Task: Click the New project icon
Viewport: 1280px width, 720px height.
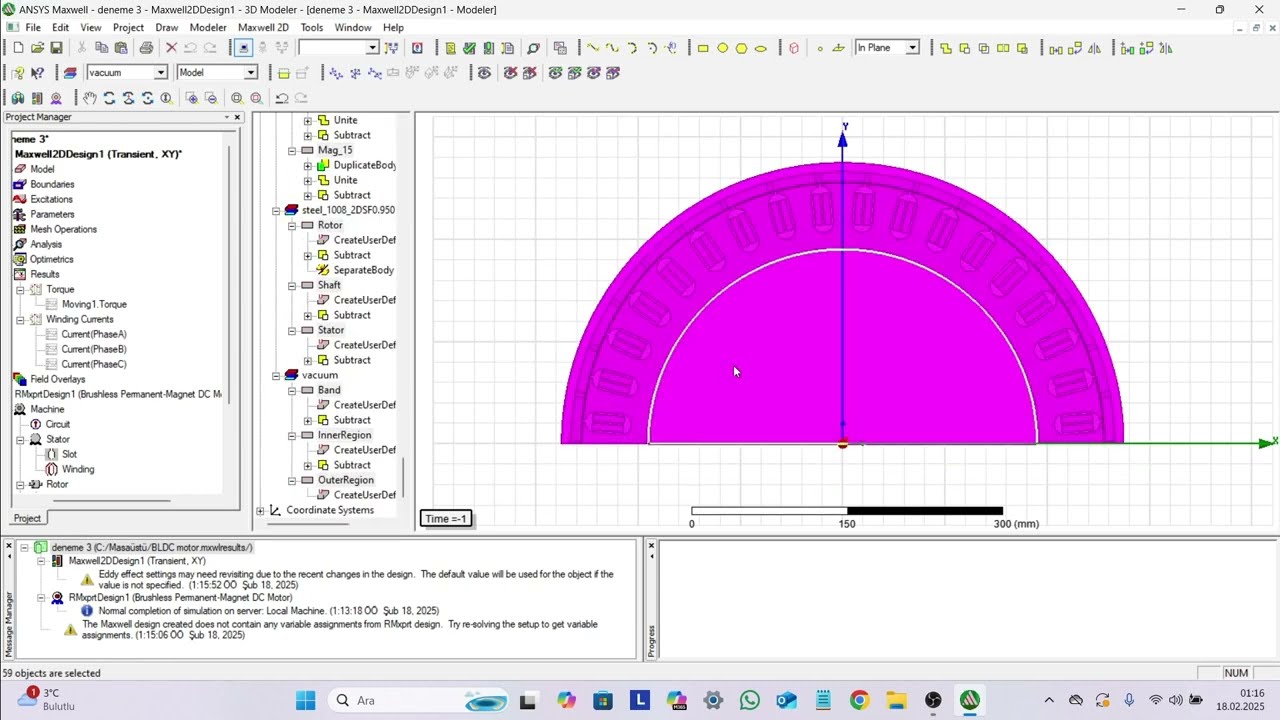Action: [x=18, y=48]
